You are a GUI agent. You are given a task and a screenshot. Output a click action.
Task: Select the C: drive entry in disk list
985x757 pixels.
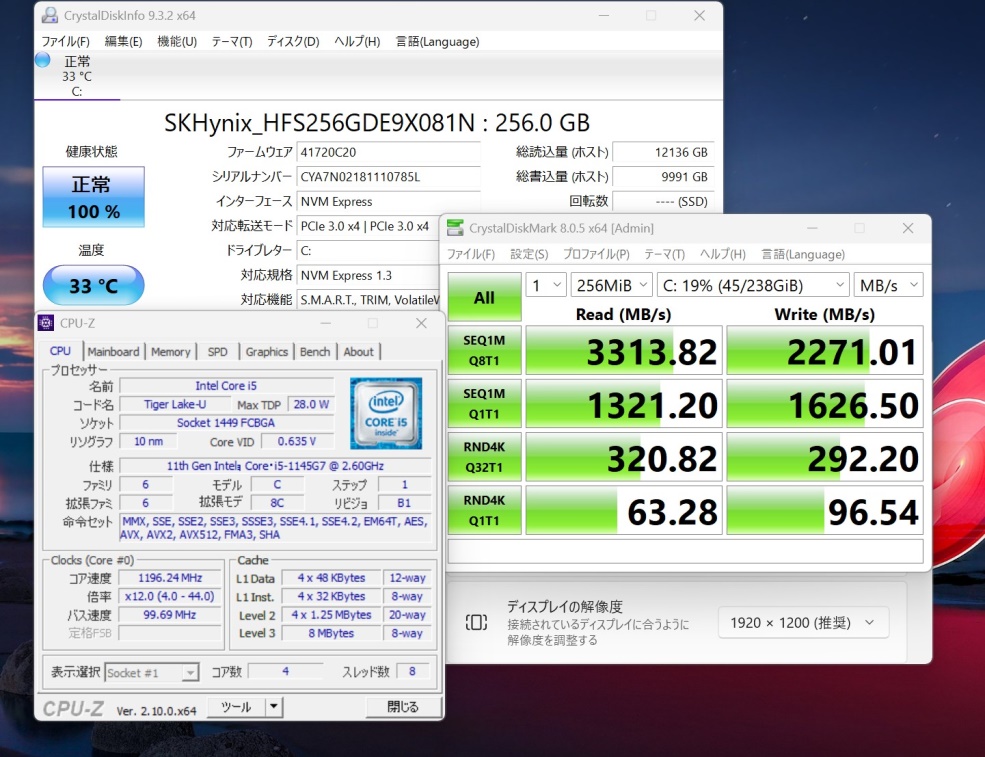(77, 76)
